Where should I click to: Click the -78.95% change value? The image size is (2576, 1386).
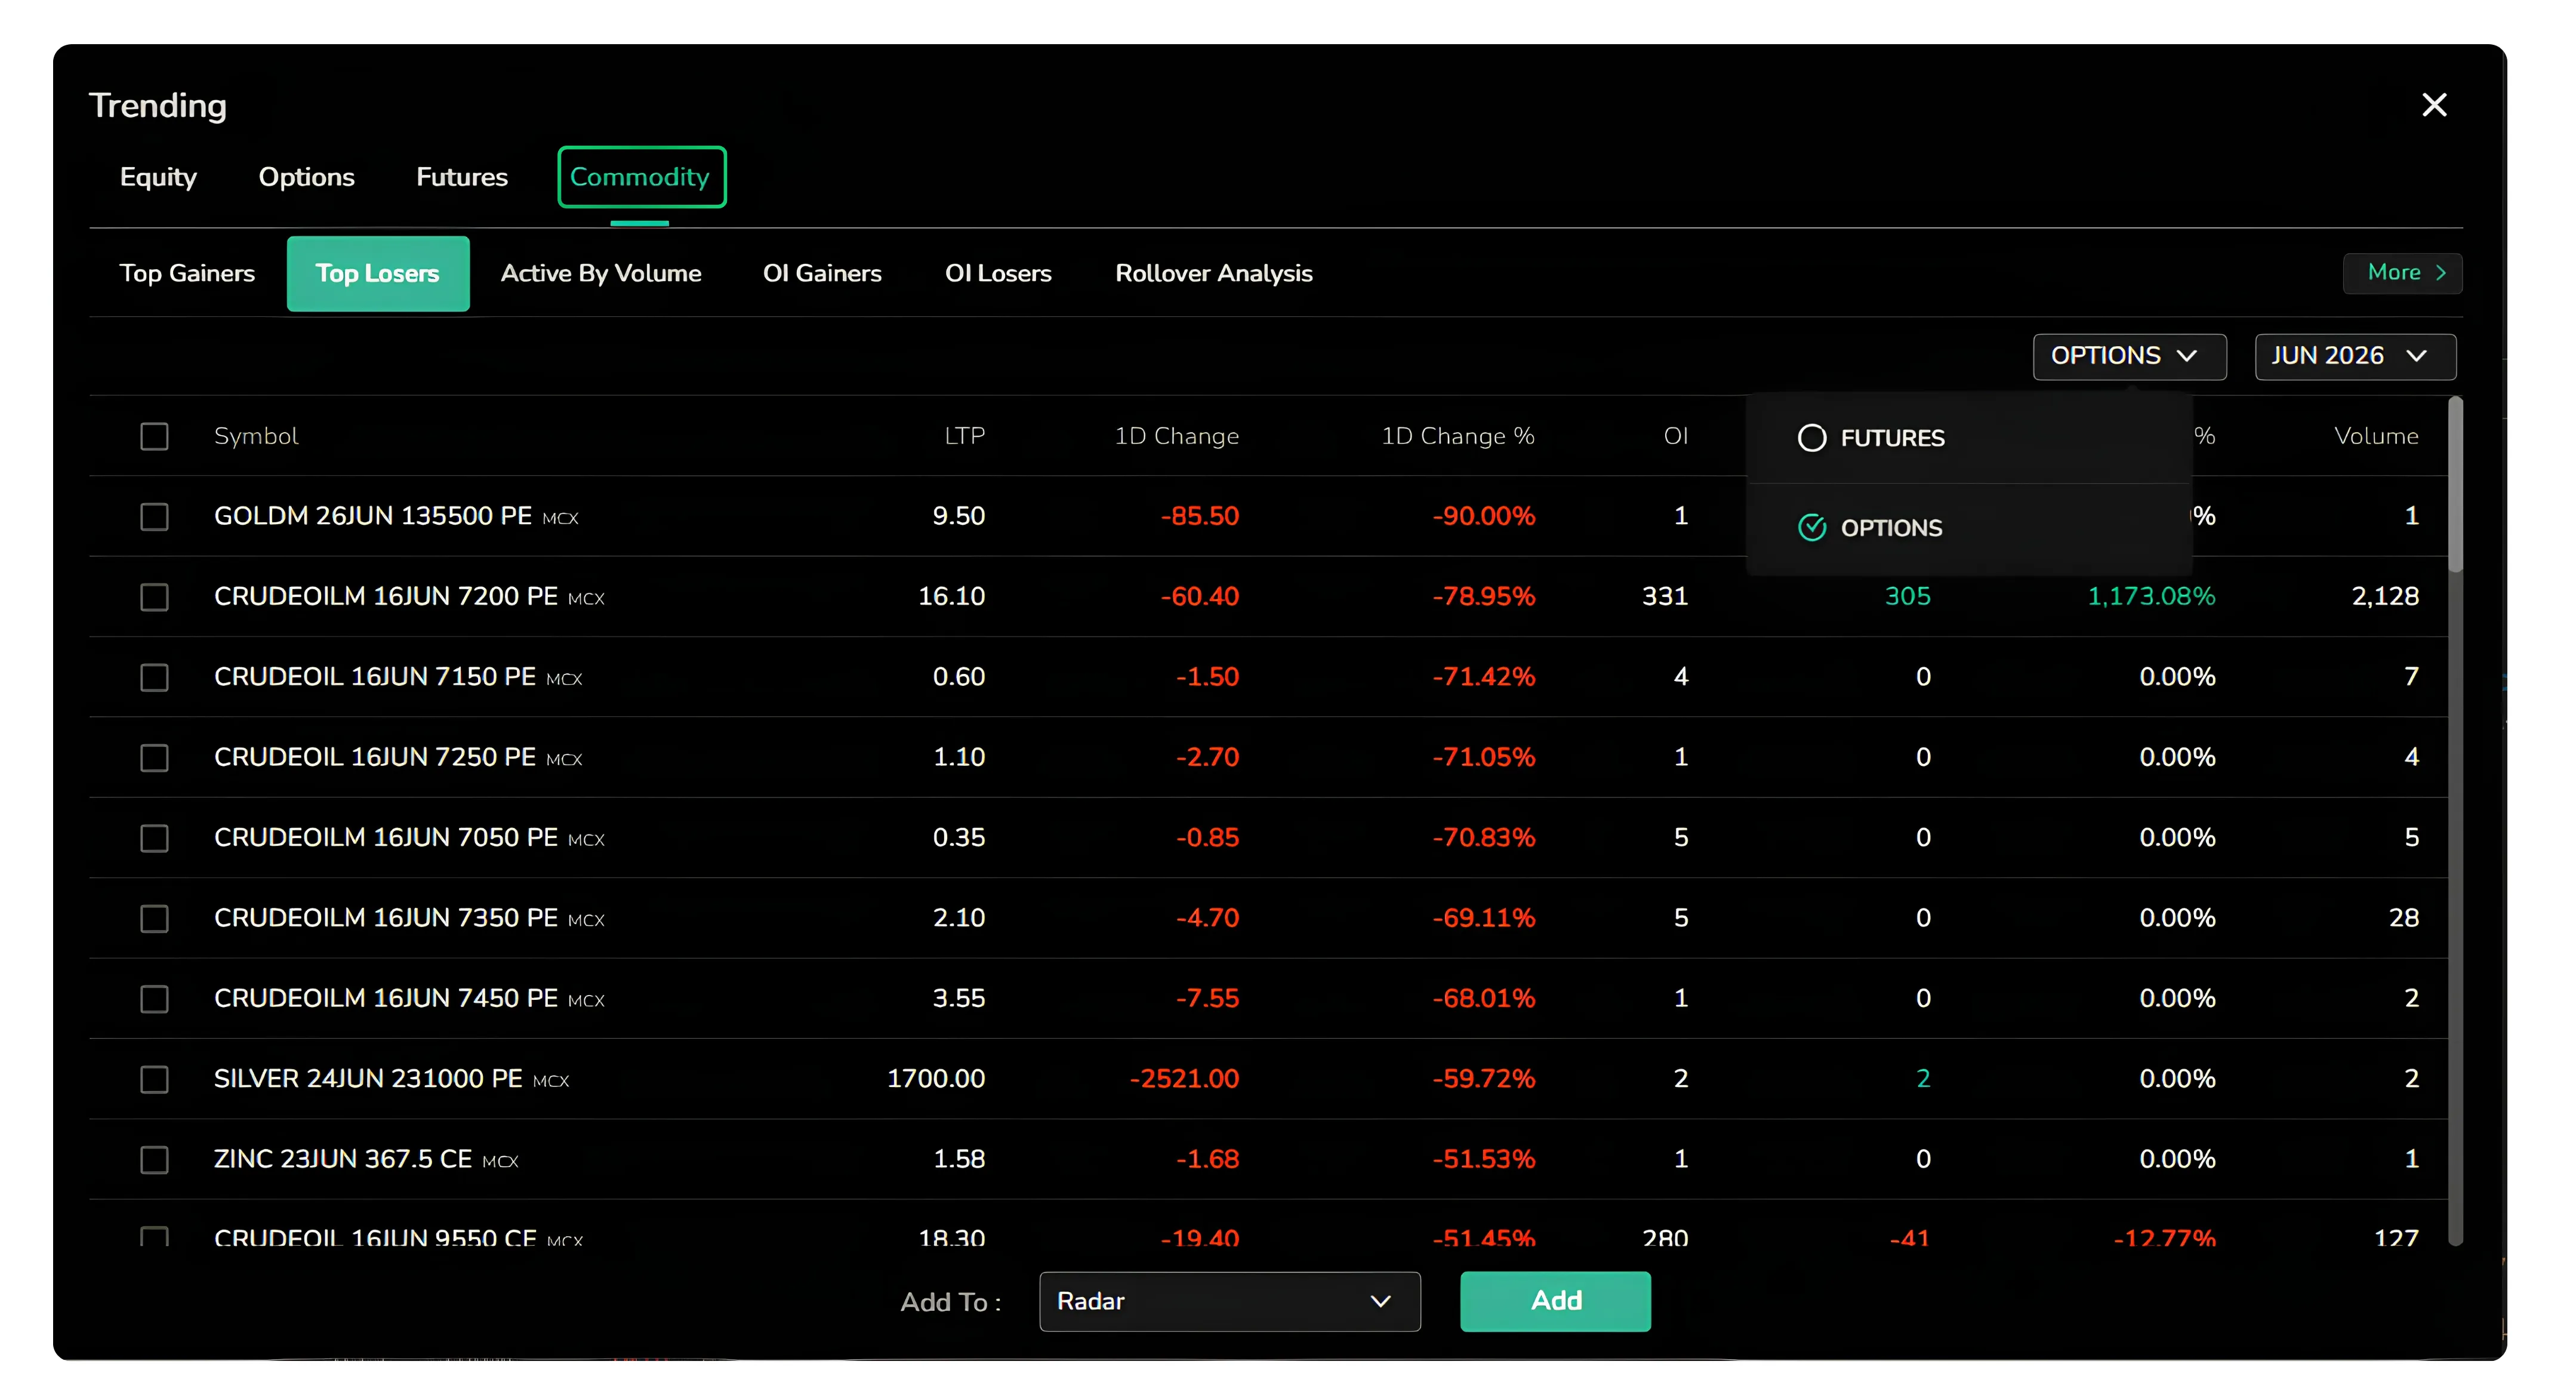1483,597
